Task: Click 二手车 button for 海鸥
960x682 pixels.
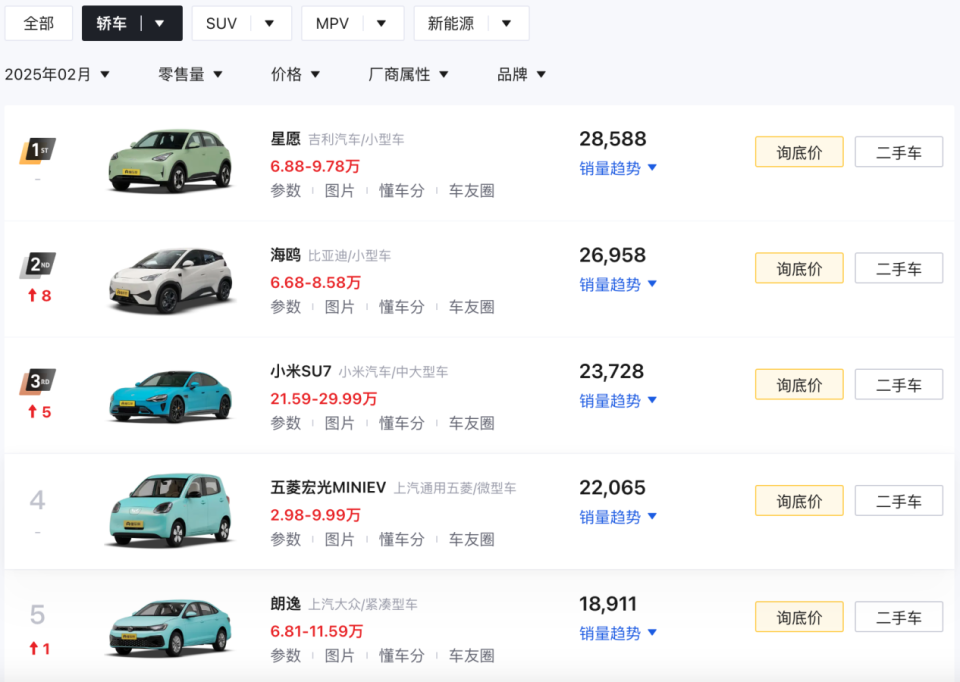Action: 898,267
